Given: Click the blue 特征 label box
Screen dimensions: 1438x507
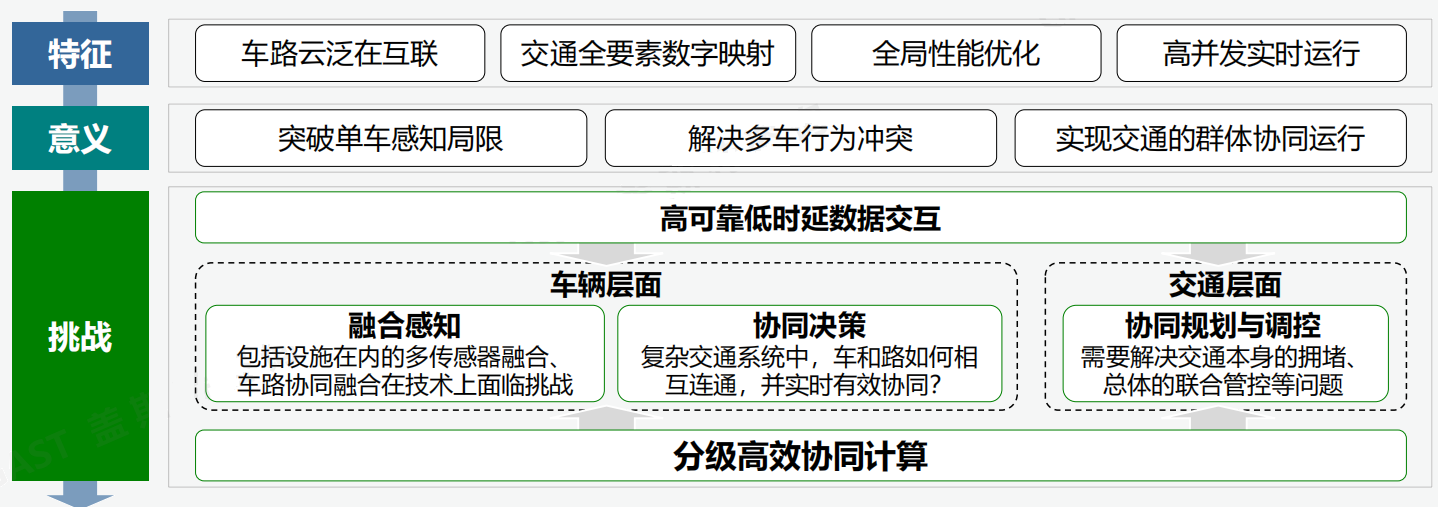Looking at the screenshot, I should pyautogui.click(x=80, y=54).
